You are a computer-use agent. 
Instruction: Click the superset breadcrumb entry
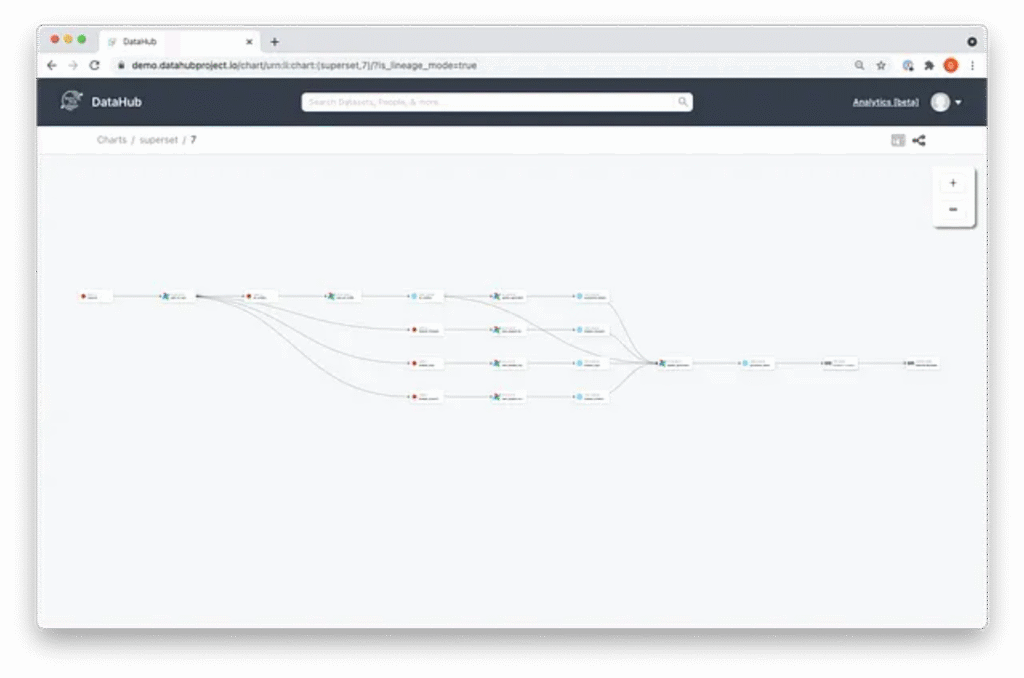click(158, 140)
